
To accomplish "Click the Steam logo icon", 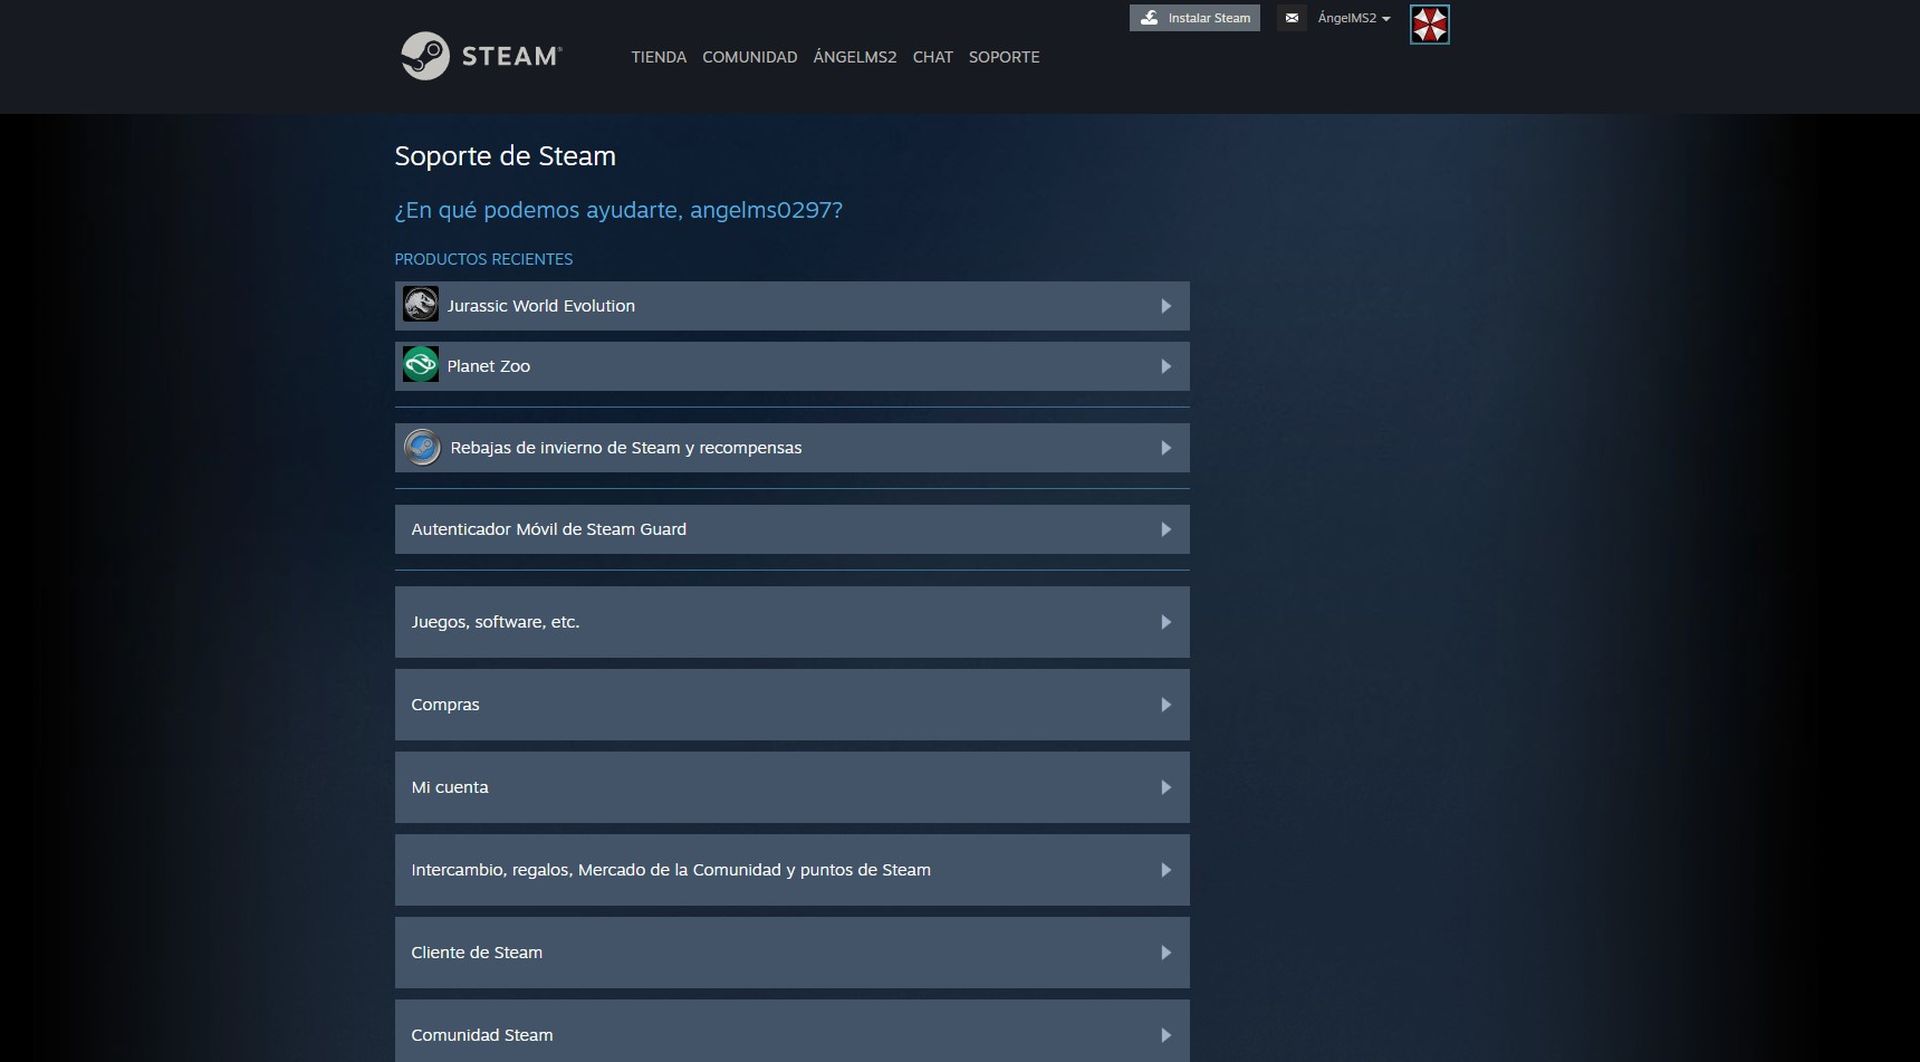I will tap(424, 57).
